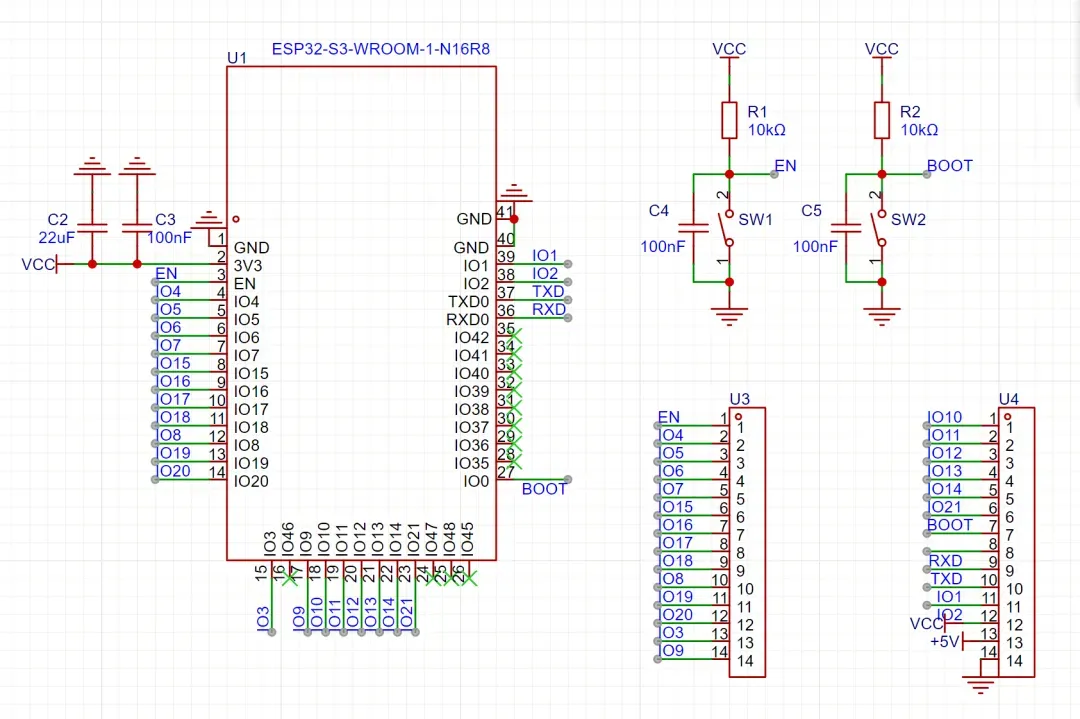Select the C5 designator label
Viewport: 1080px width, 719px height.
point(811,211)
